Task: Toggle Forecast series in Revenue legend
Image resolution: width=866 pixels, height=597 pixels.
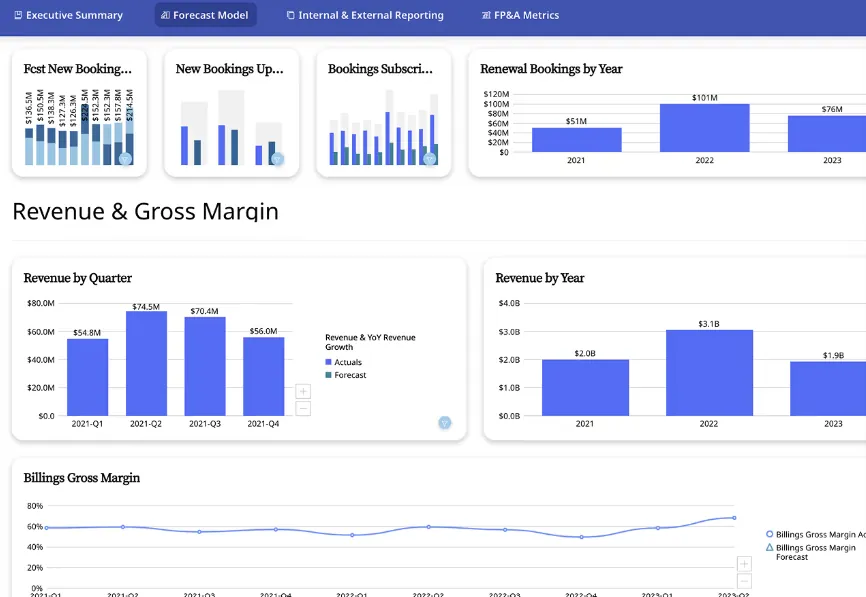Action: pos(349,375)
